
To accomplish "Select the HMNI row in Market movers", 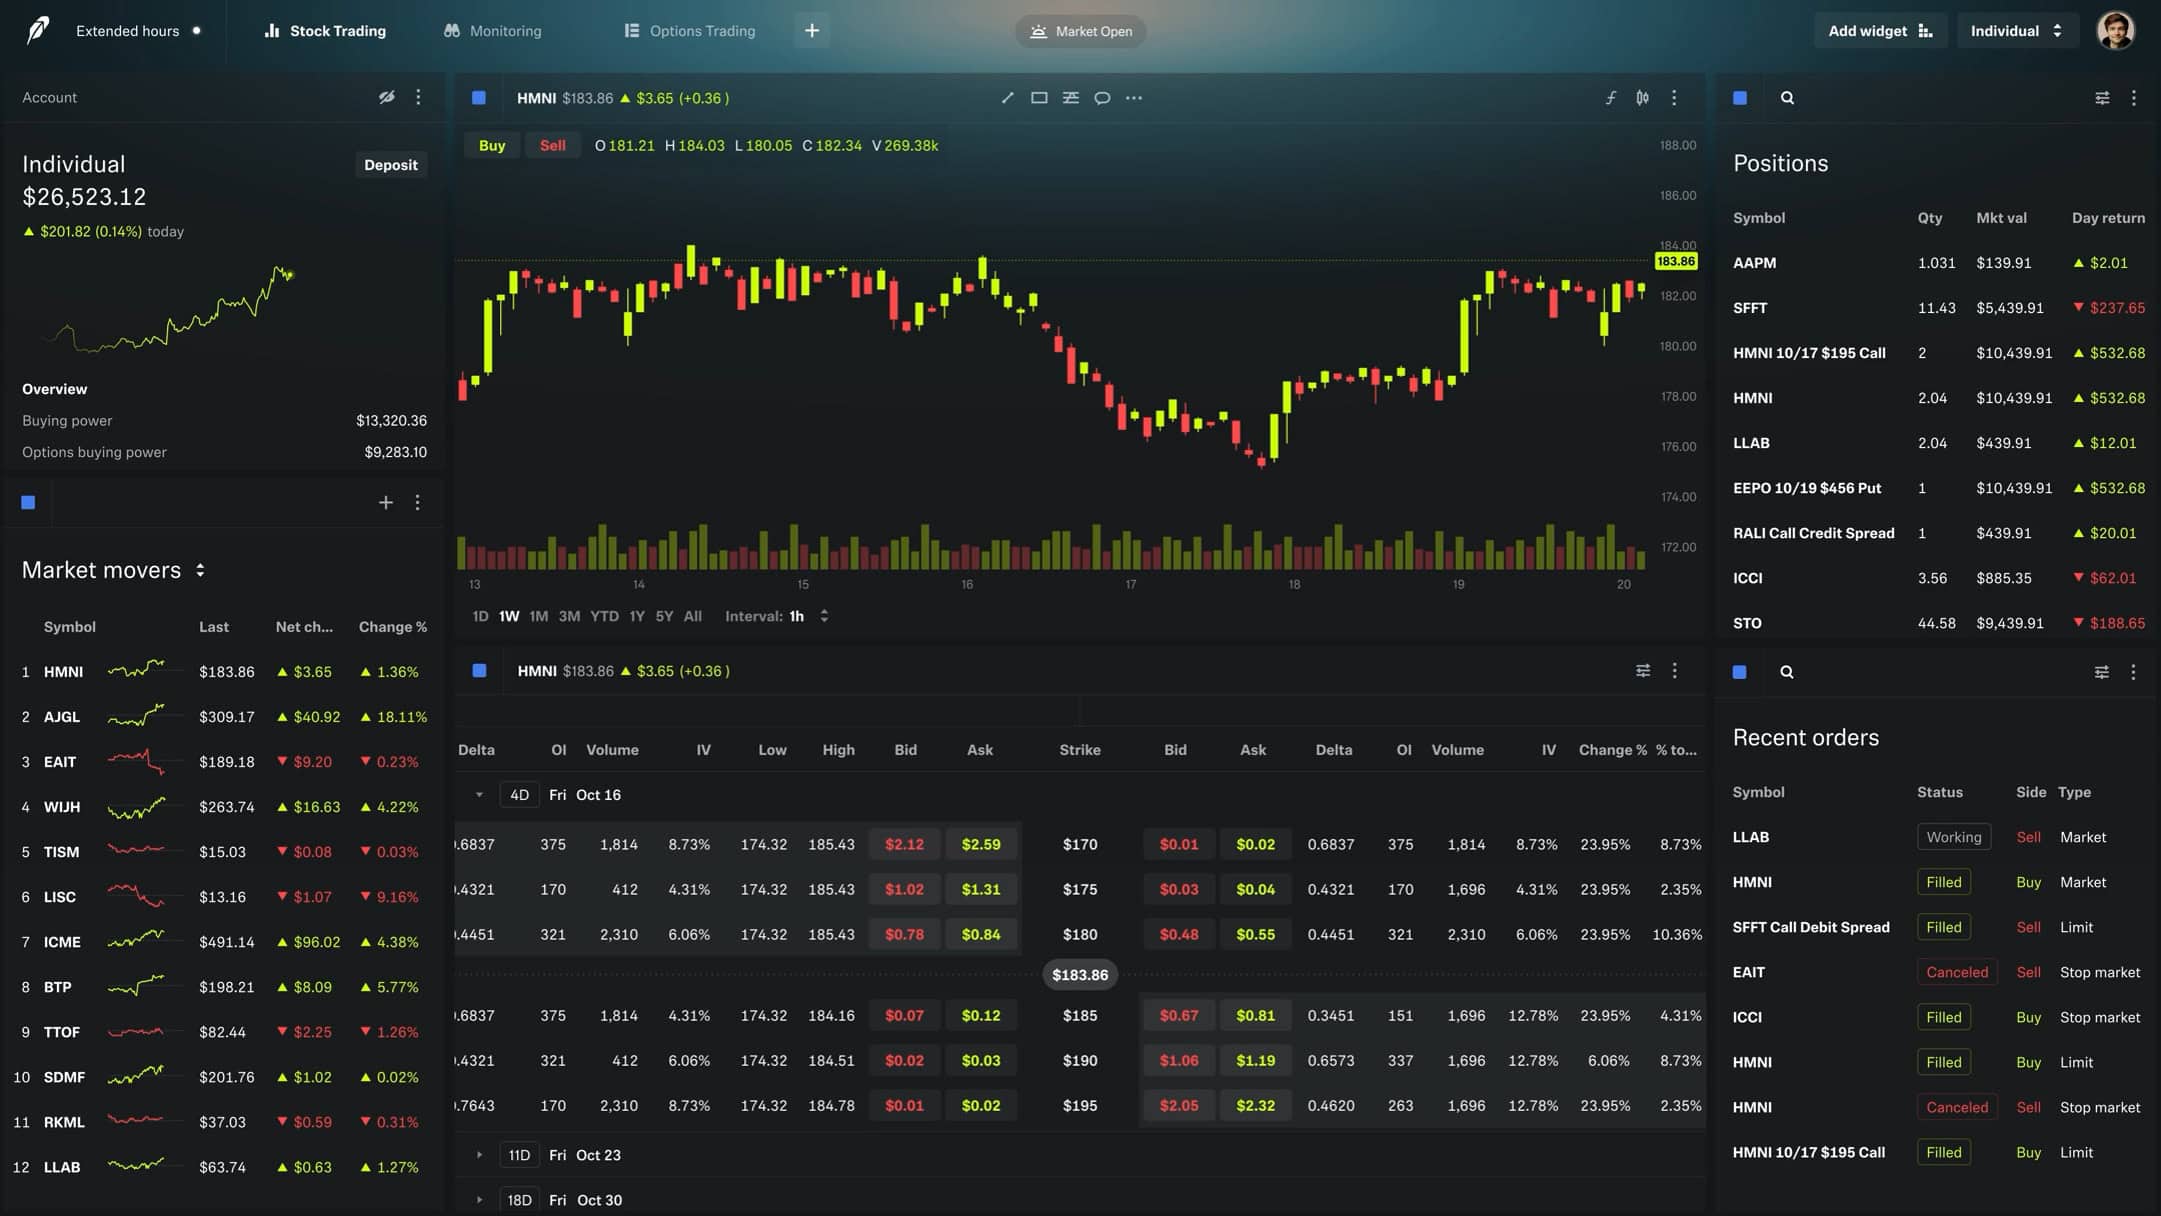I will pyautogui.click(x=62, y=671).
